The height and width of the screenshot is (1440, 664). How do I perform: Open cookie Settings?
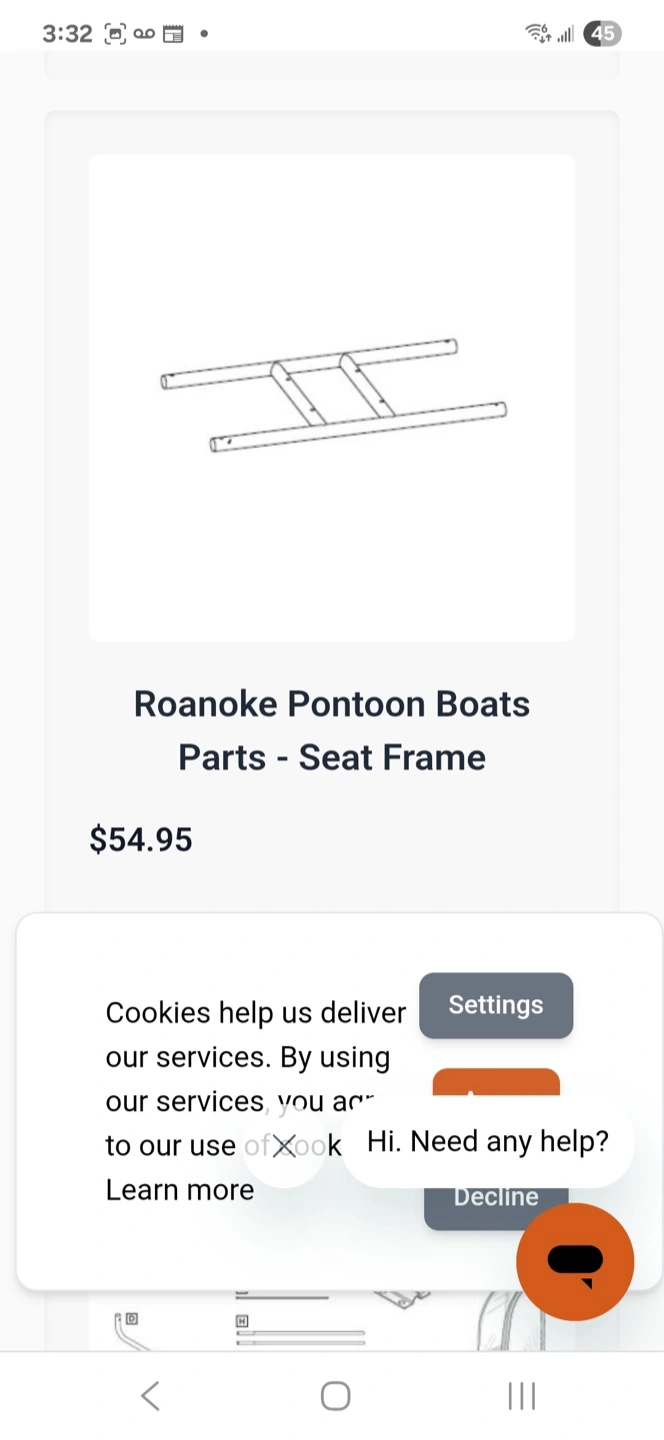pos(496,1005)
